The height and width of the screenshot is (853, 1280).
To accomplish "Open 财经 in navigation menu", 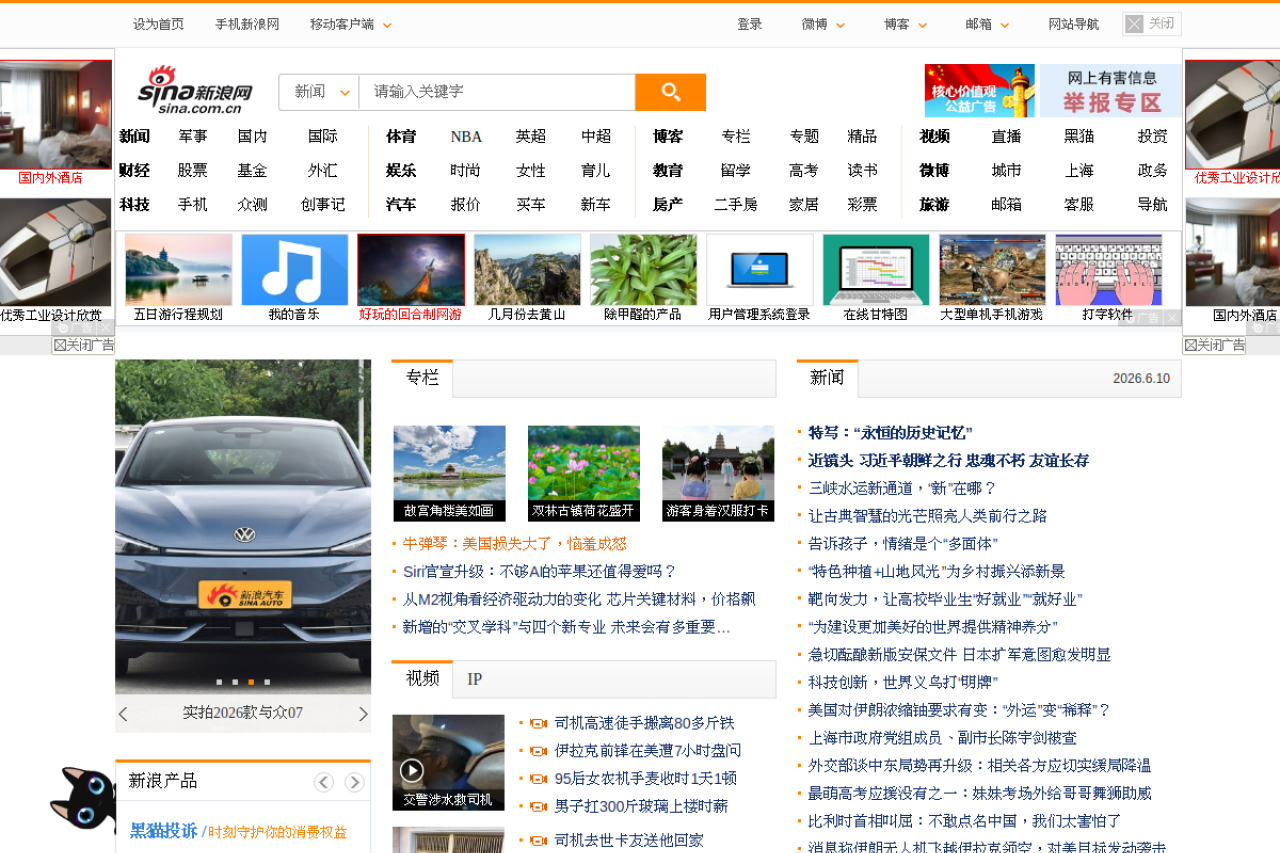I will [x=134, y=171].
